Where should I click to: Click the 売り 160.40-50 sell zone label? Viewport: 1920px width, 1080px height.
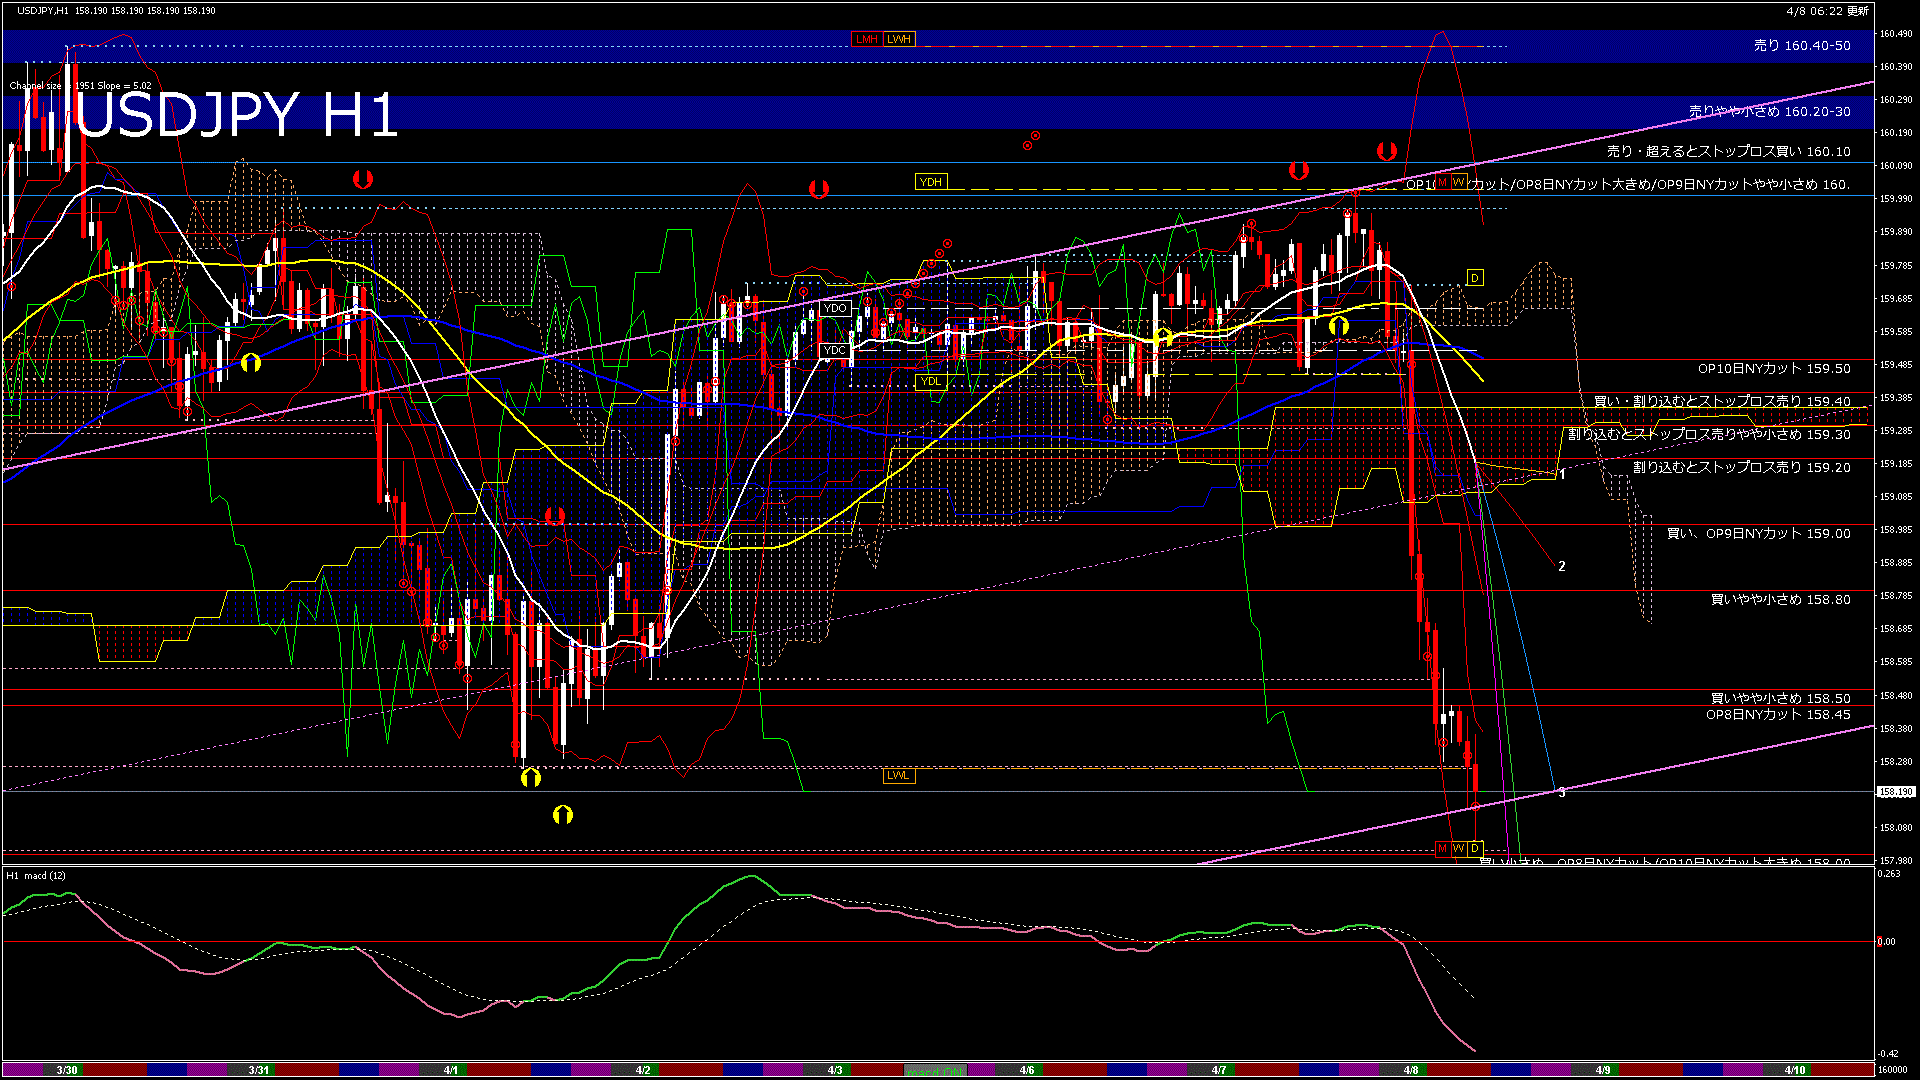coord(1802,46)
